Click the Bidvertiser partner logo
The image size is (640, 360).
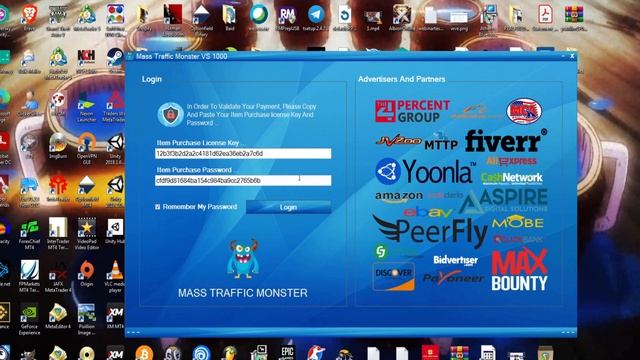pos(456,260)
